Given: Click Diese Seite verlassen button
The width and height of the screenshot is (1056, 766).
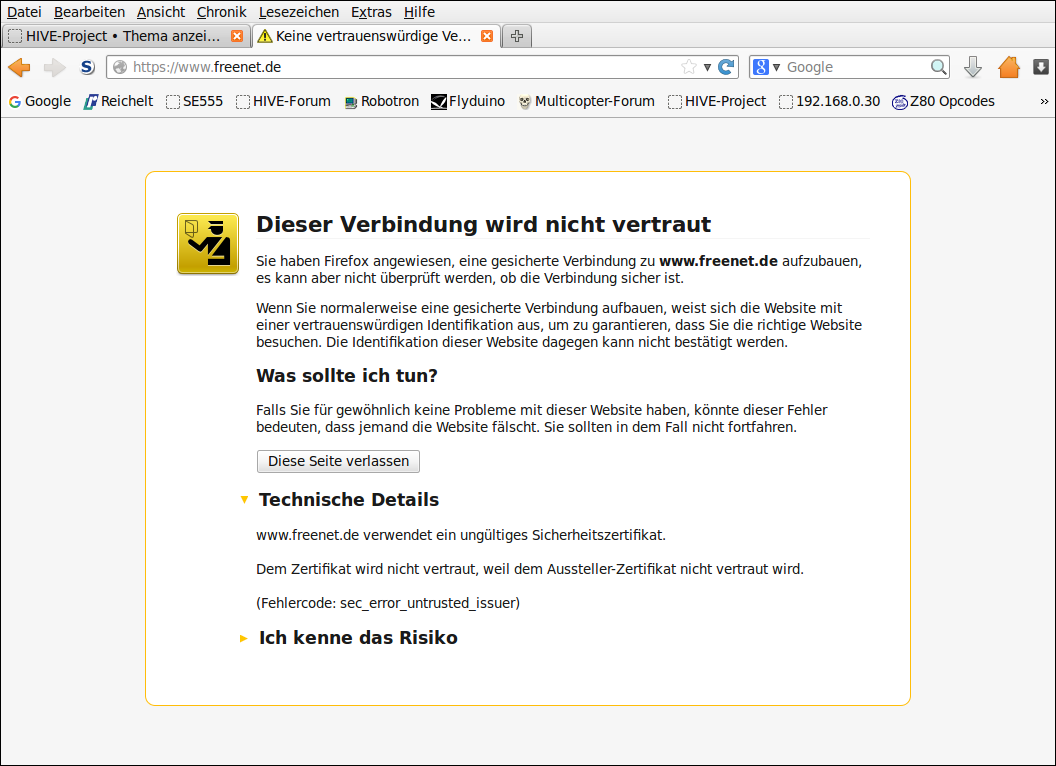Looking at the screenshot, I should 338,461.
